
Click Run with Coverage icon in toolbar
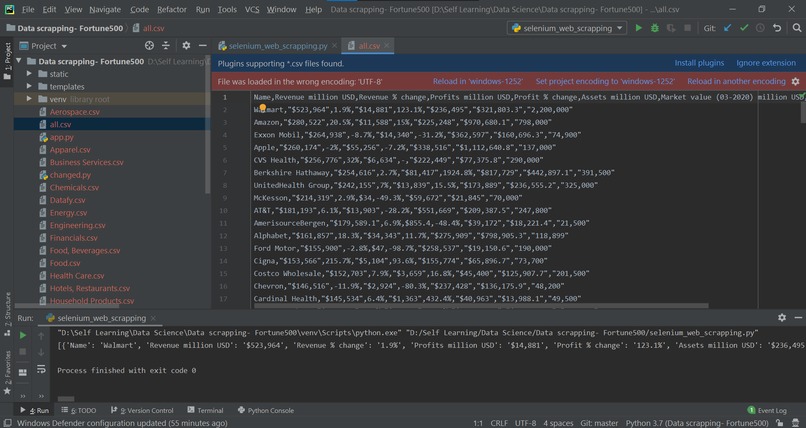[671, 28]
